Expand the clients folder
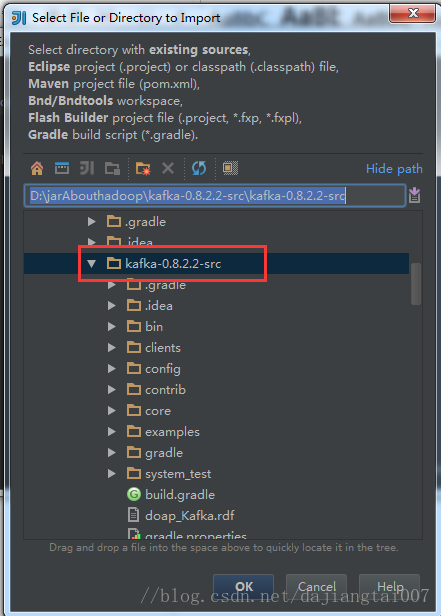Screen dimensions: 441x616 (112, 348)
